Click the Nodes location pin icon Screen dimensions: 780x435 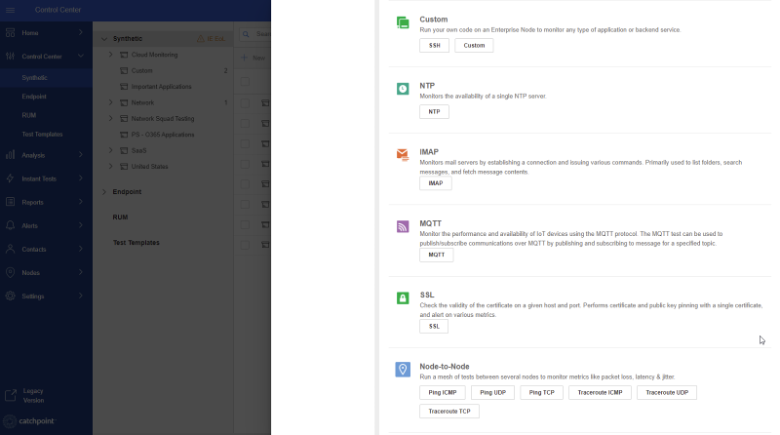(10, 272)
